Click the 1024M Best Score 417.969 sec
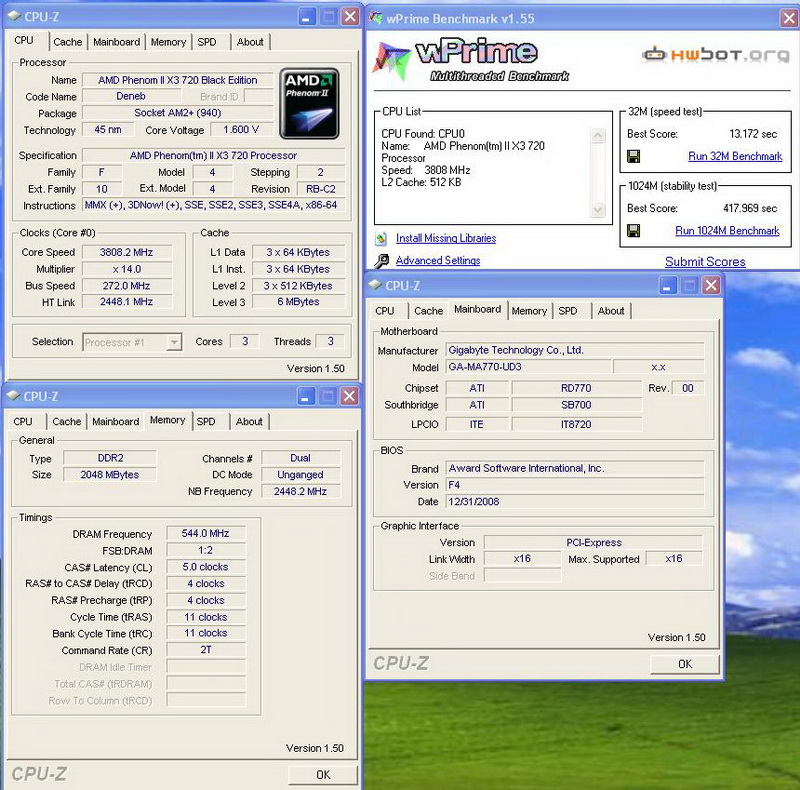 (749, 208)
